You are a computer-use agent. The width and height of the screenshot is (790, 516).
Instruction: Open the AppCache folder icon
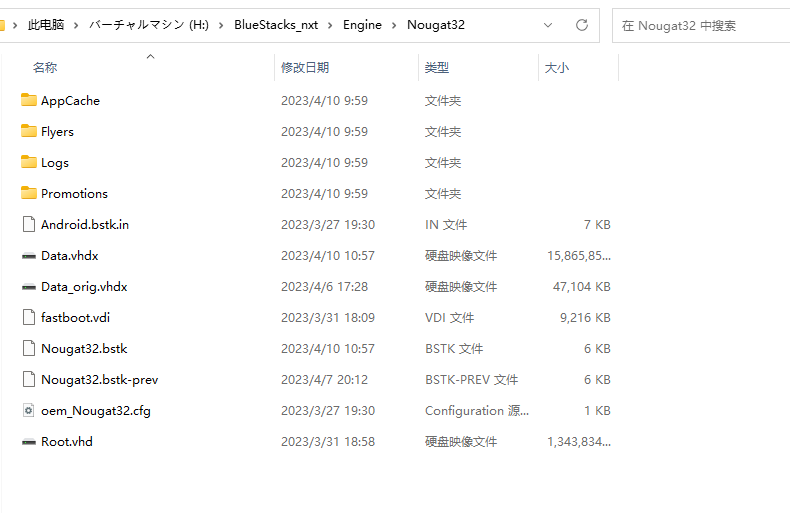pos(29,100)
